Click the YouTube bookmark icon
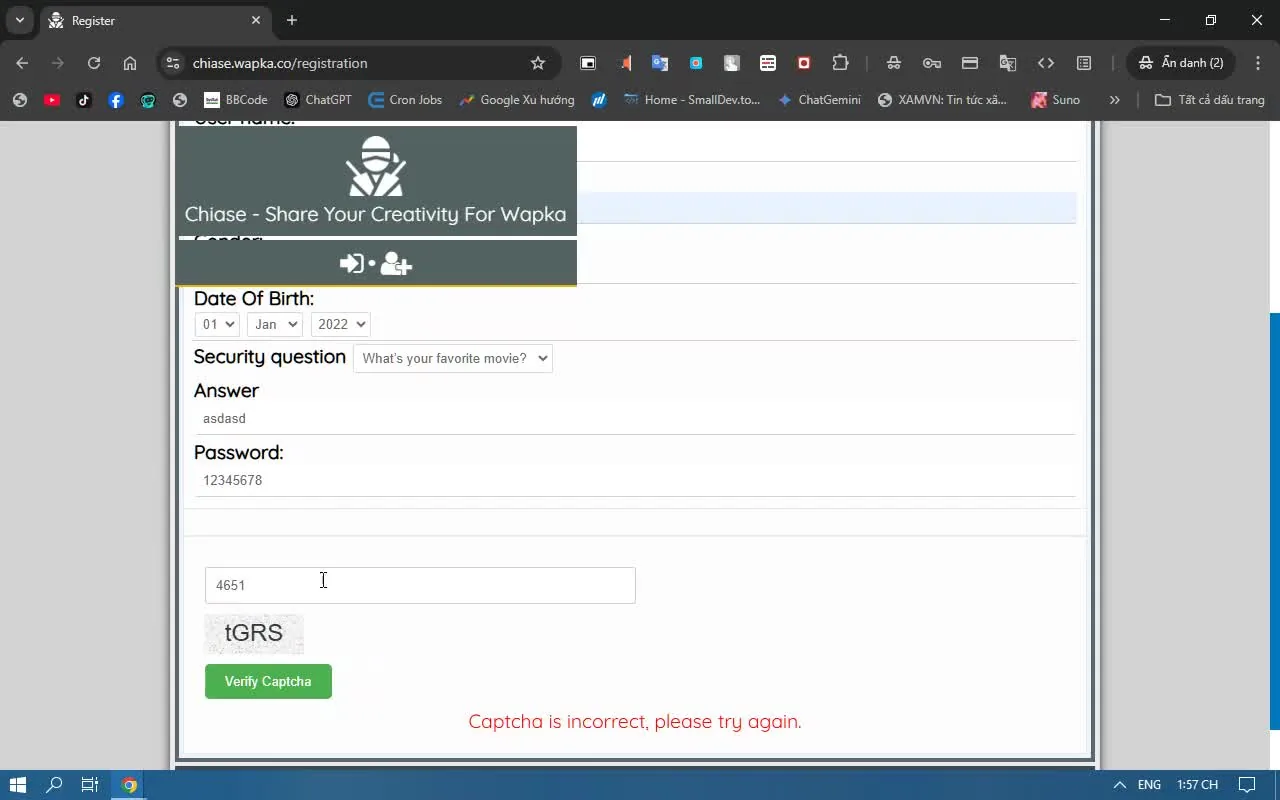This screenshot has width=1280, height=800. [52, 100]
